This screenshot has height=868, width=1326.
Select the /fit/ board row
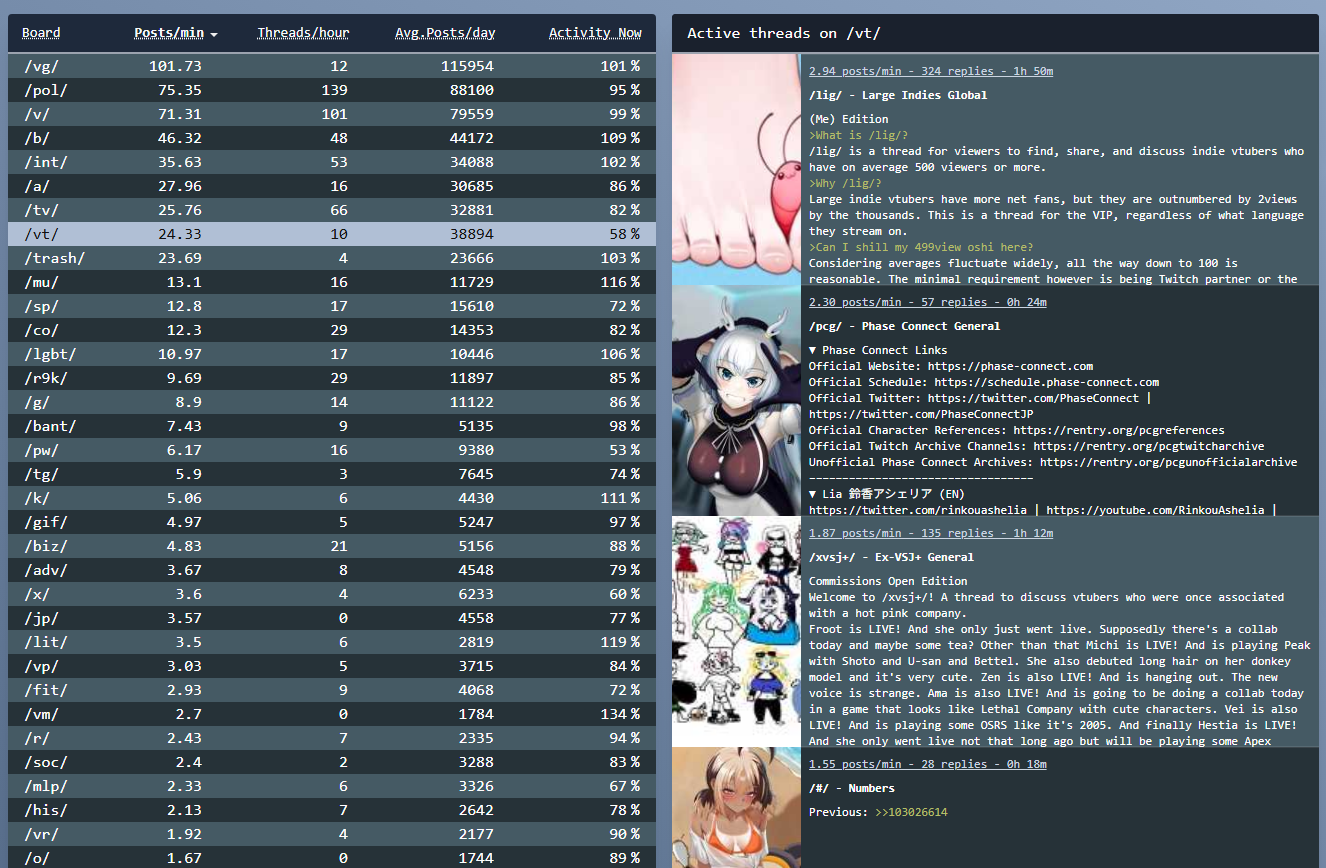[x=332, y=690]
